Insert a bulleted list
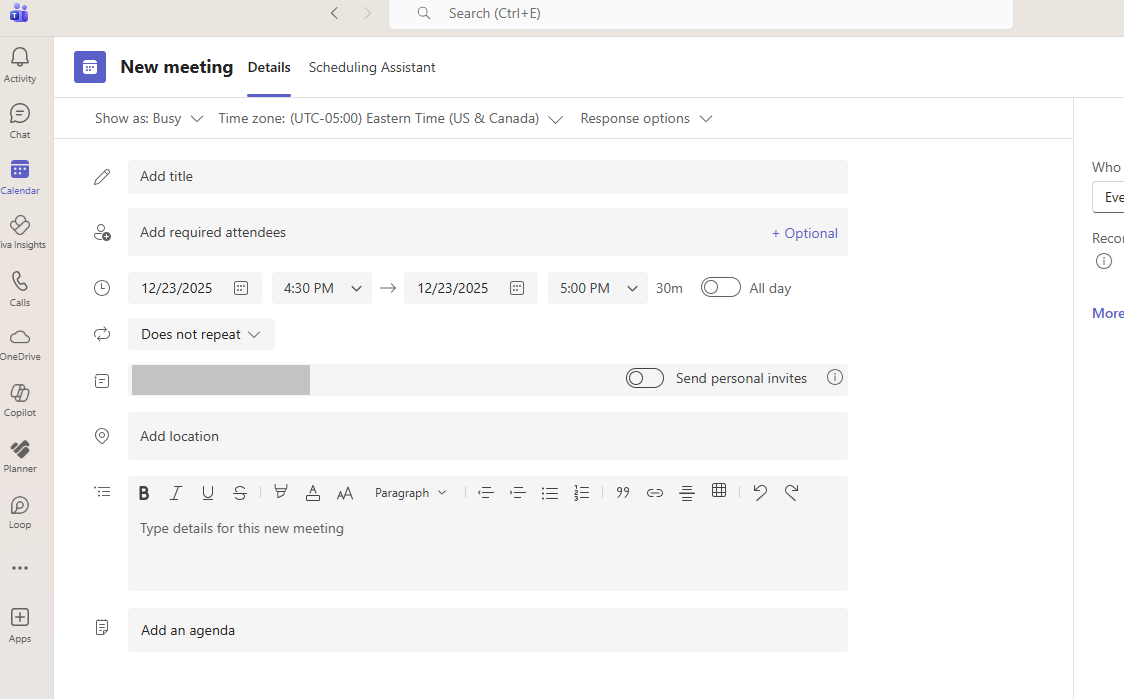This screenshot has width=1124, height=699. click(x=550, y=493)
